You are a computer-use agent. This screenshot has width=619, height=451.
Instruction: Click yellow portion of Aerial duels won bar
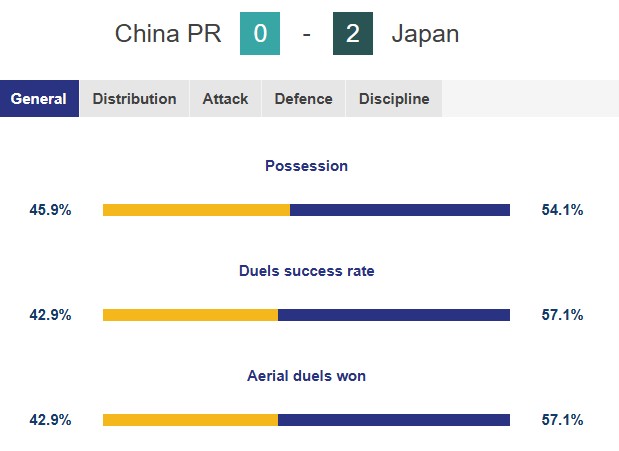(x=190, y=420)
